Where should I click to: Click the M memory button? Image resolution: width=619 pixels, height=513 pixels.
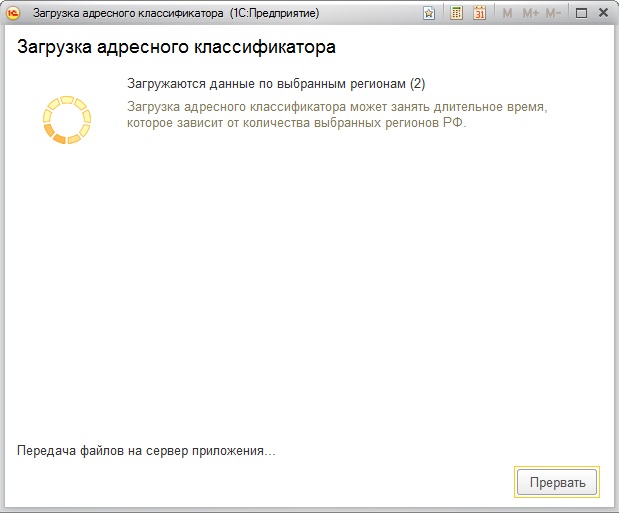[x=507, y=13]
